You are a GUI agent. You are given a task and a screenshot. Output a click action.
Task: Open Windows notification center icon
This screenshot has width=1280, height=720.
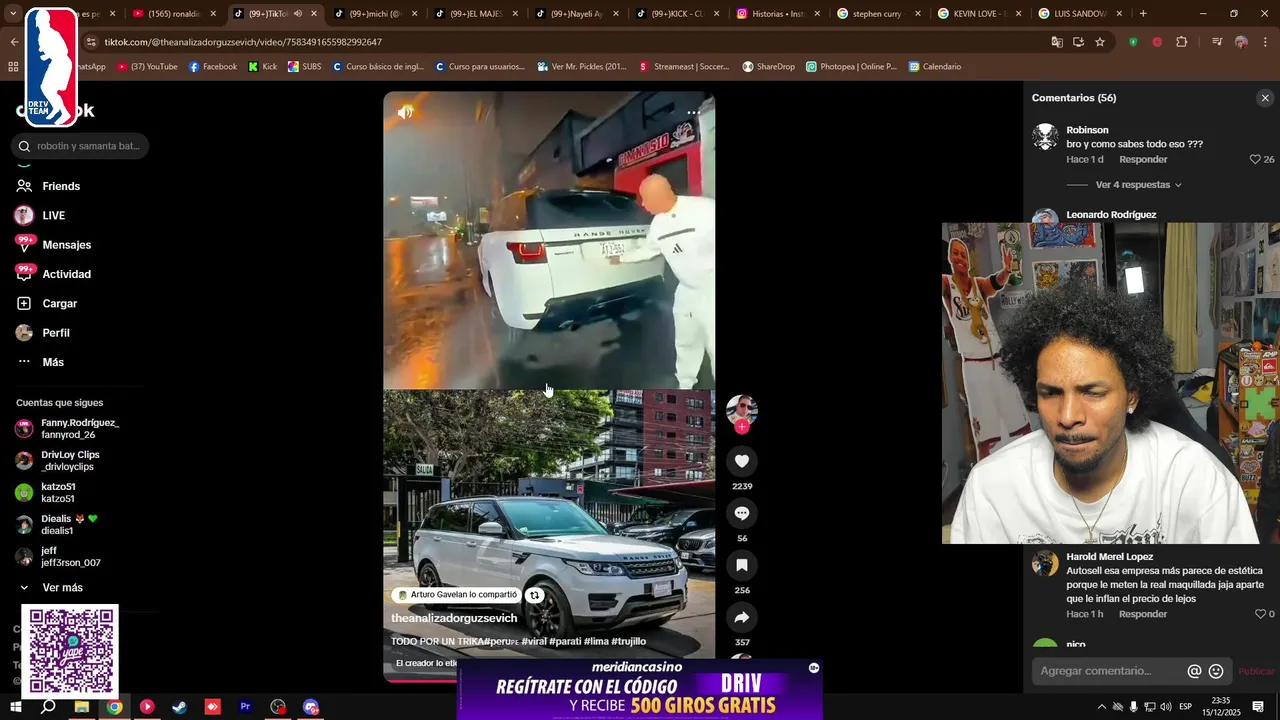(x=1258, y=707)
